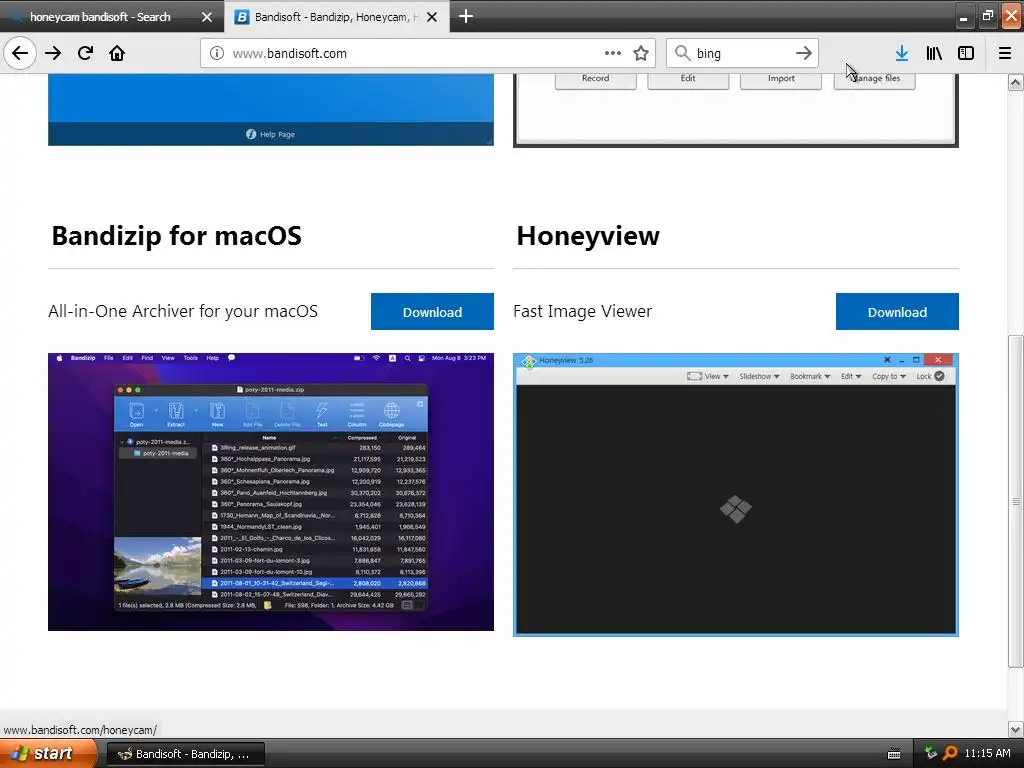Click Codepage globe icon in Bandizip screenshot

click(x=391, y=414)
